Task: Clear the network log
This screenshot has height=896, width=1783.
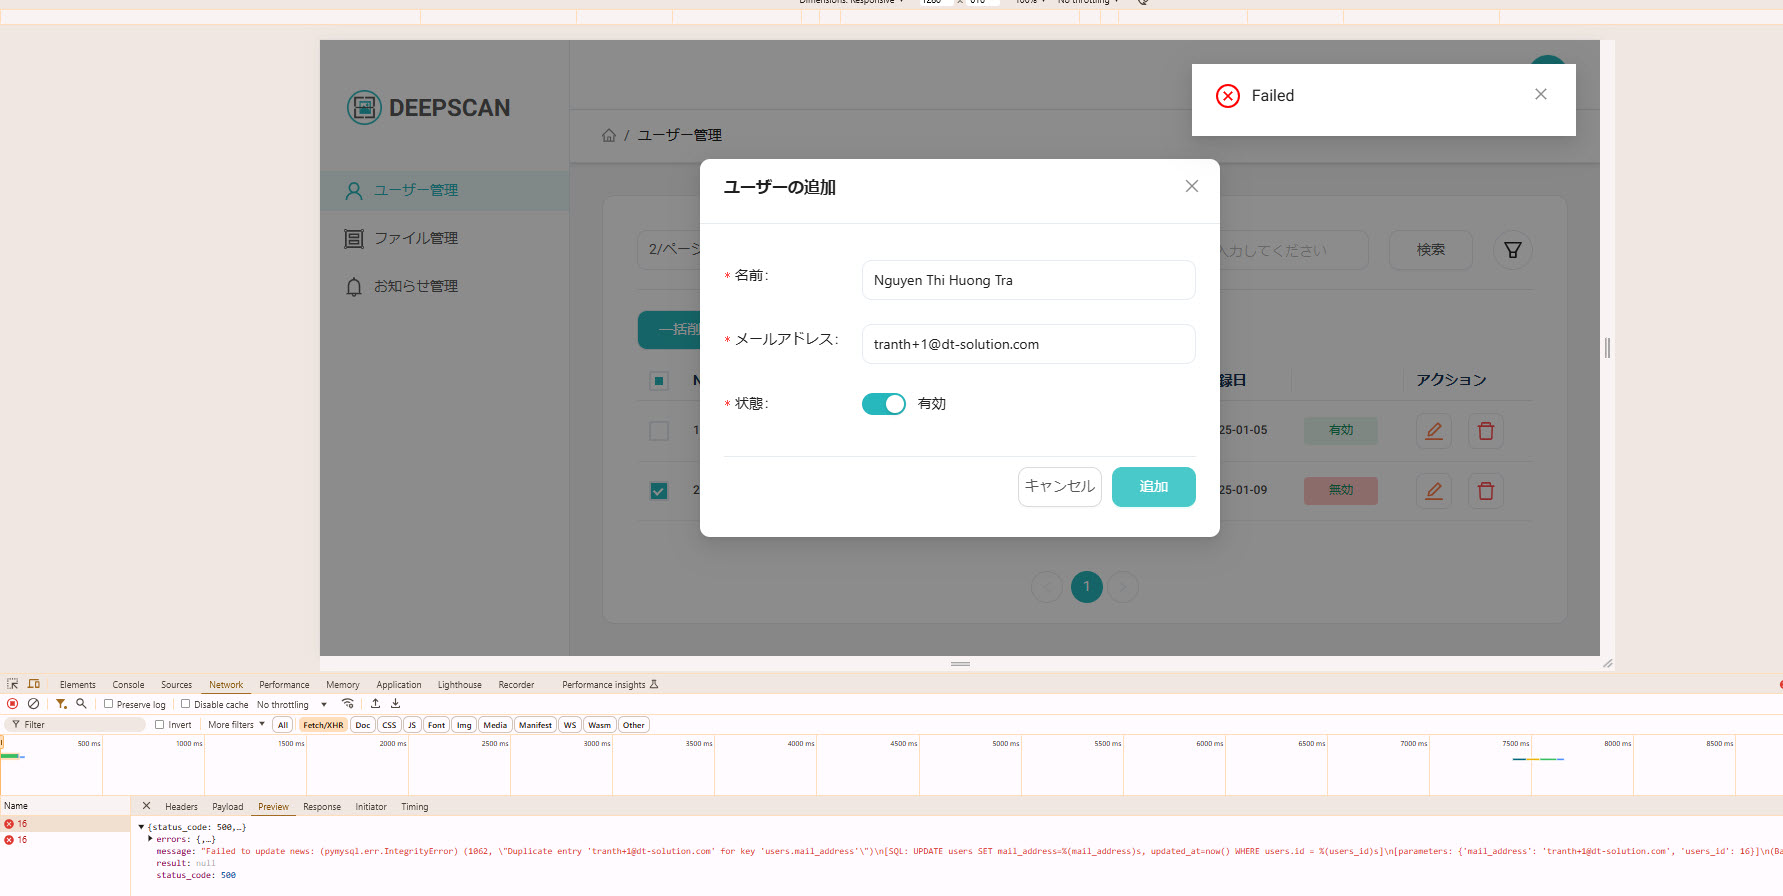Action: (x=34, y=704)
